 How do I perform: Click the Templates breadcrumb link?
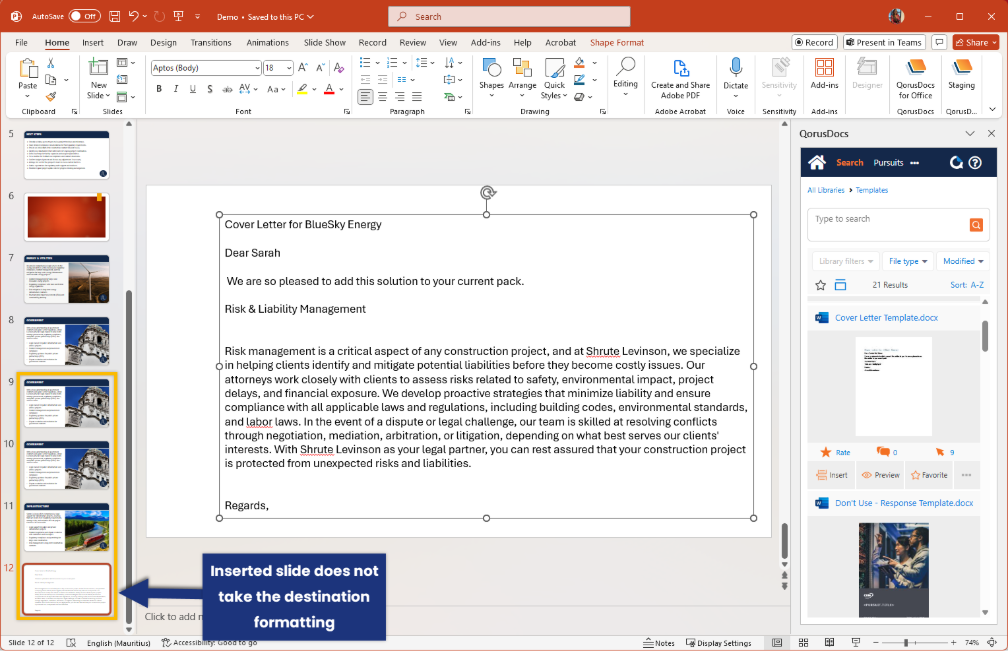871,189
